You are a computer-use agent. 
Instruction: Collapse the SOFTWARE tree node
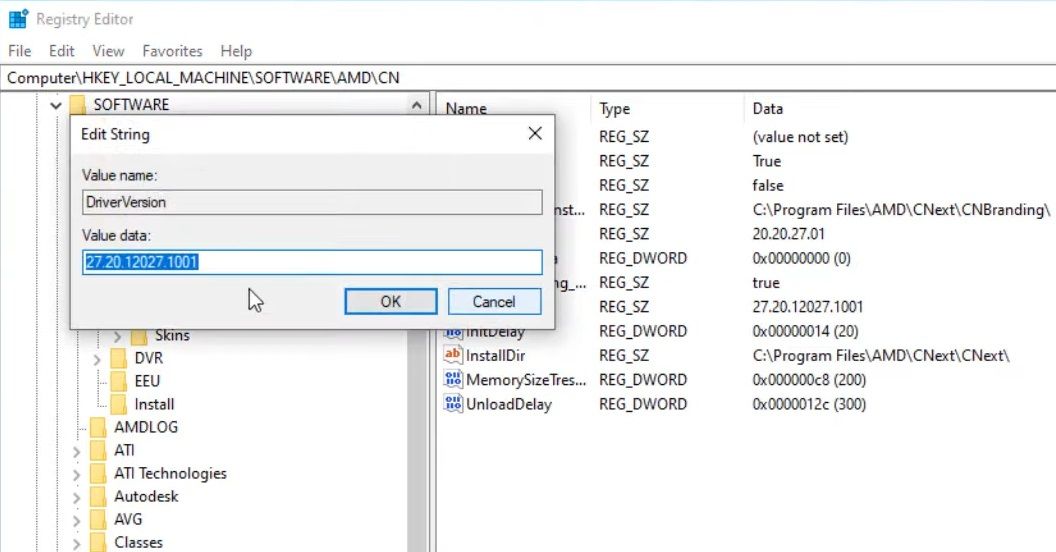[55, 105]
